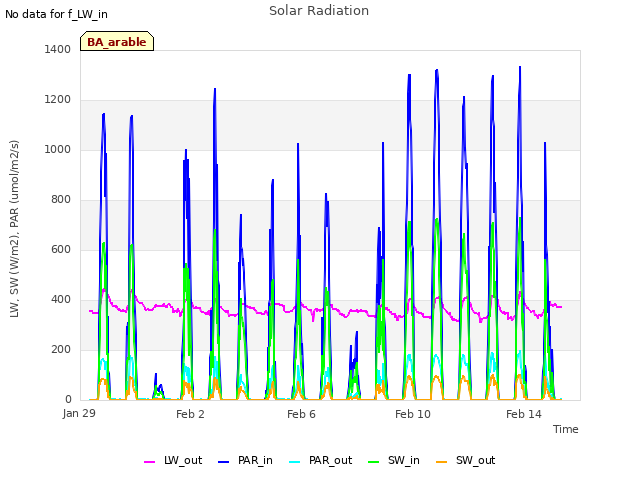Click the Solar Radiation chart title
Screen dimensions: 640x480
point(319,11)
